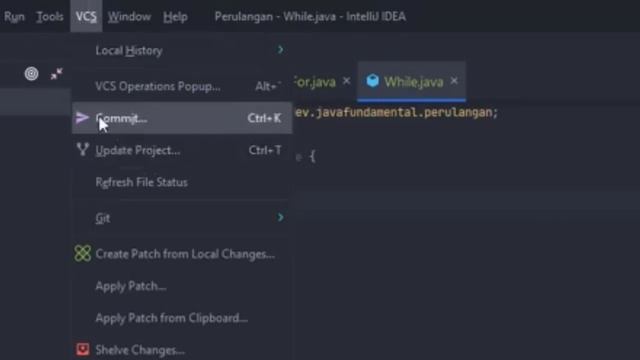Select Apply Patch from Clipboard
Image resolution: width=640 pixels, height=360 pixels.
coord(182,318)
